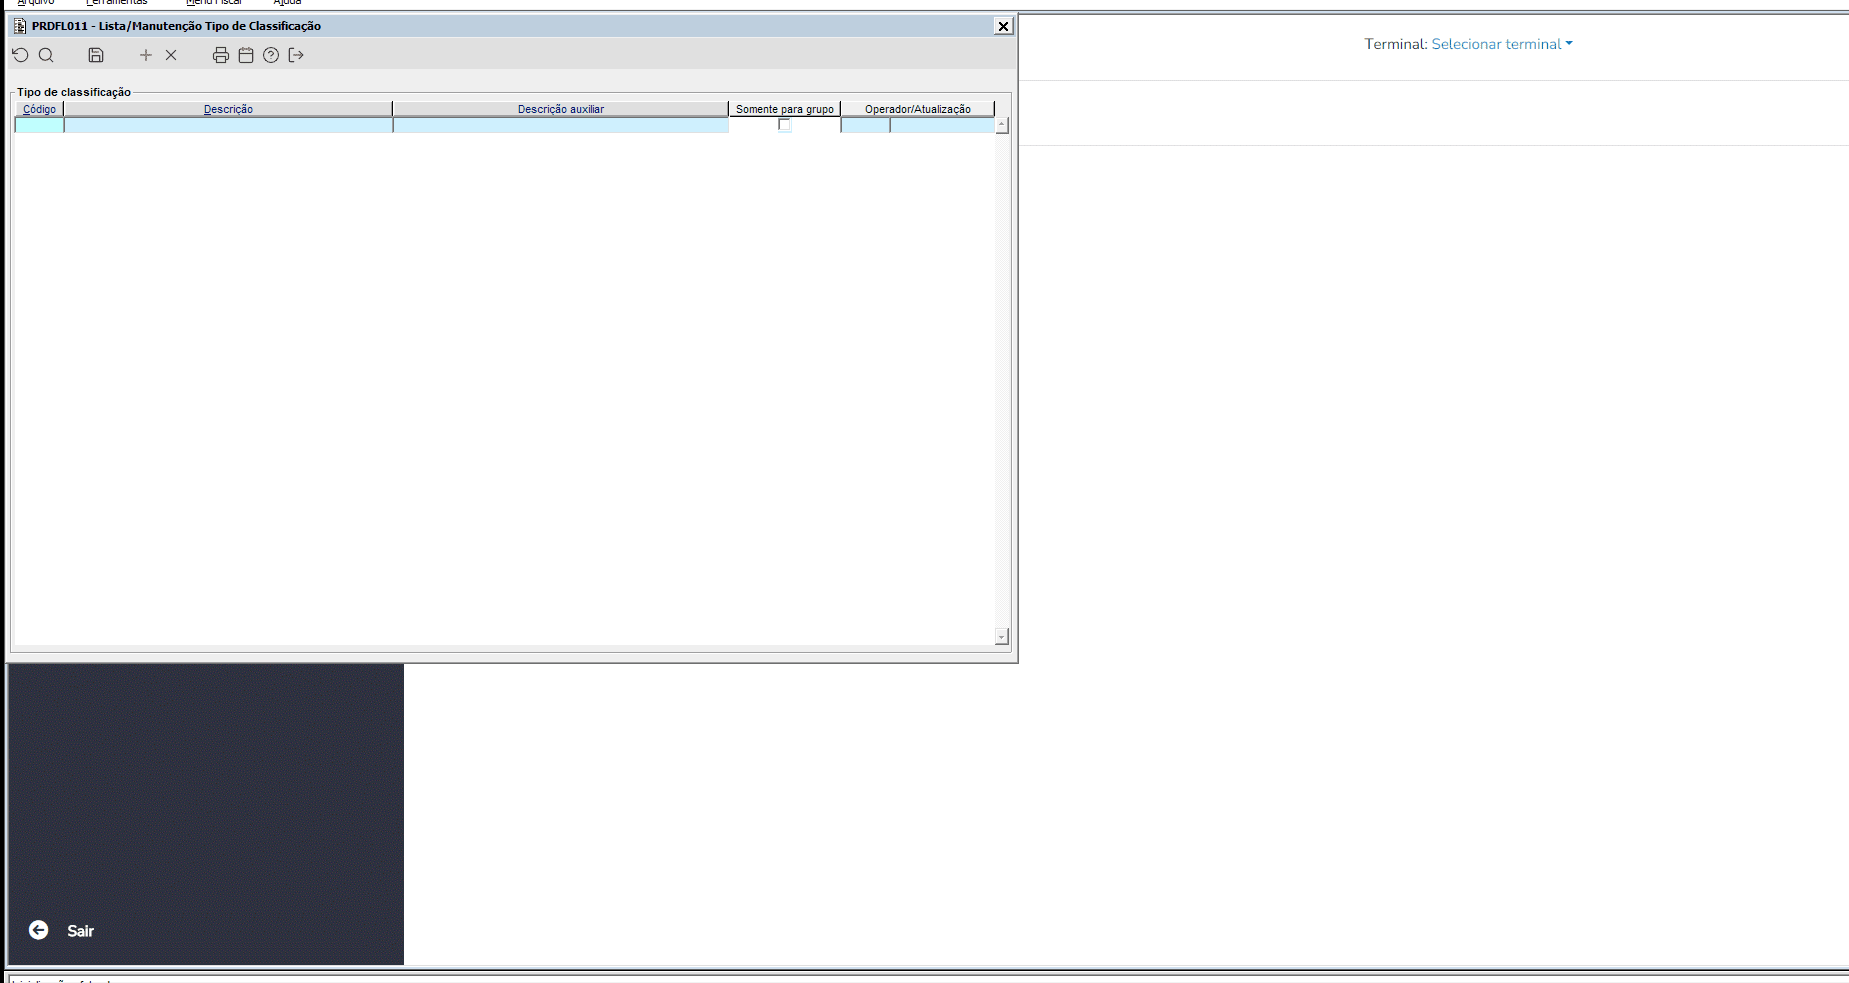
Task: Open the calendar icon in toolbar
Action: (x=246, y=55)
